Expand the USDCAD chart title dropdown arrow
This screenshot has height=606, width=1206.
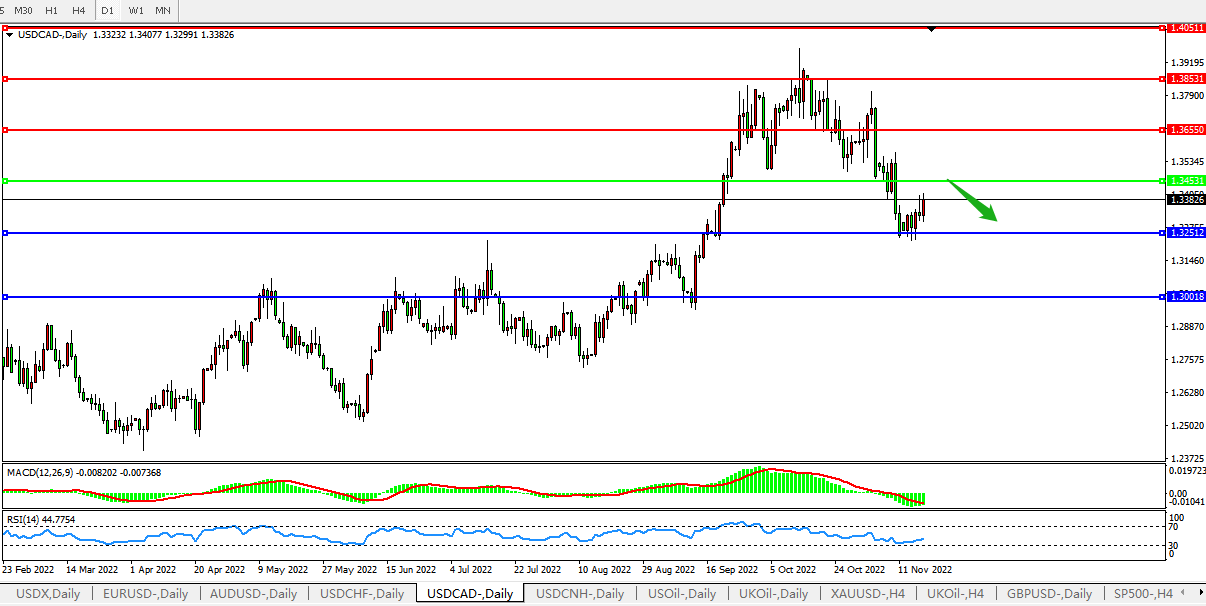click(x=10, y=35)
